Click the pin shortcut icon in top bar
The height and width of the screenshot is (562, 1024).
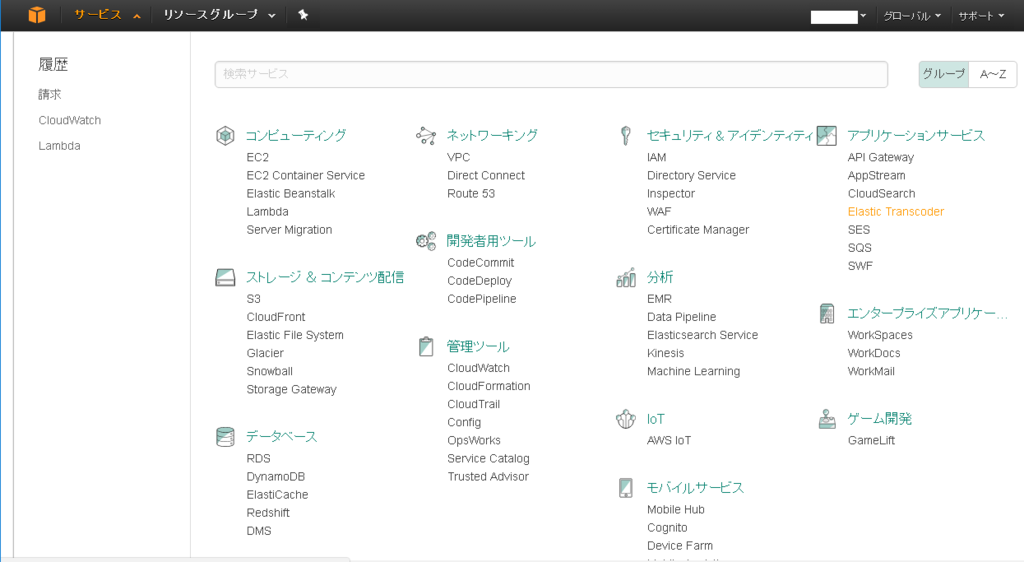[303, 15]
